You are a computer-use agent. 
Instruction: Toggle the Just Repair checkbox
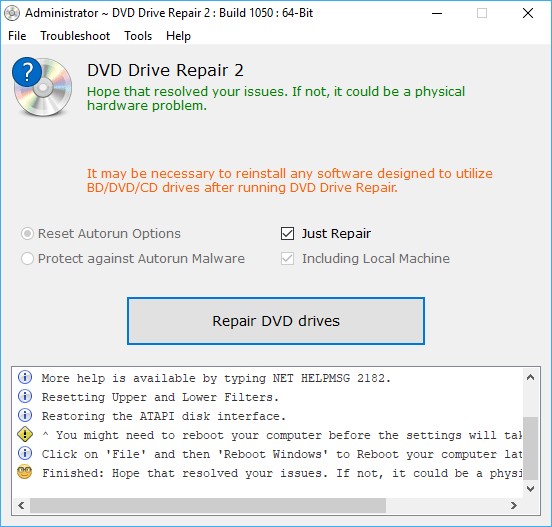tap(287, 233)
